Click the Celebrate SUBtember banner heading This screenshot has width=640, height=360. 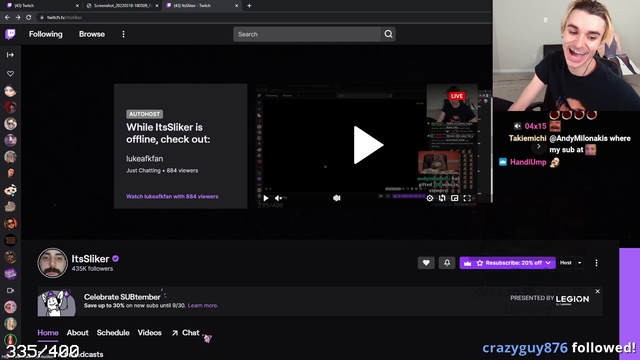pyautogui.click(x=122, y=297)
